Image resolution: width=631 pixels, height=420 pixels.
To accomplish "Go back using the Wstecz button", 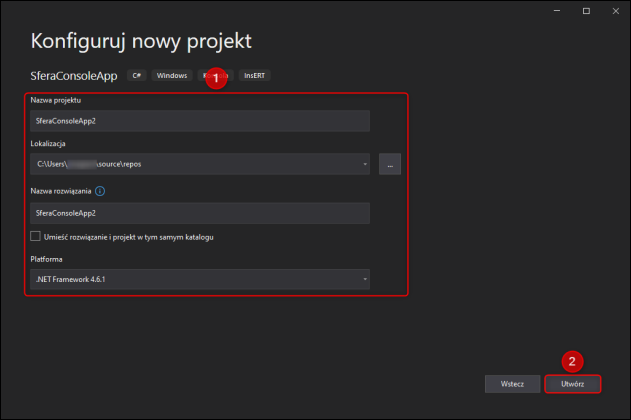I will point(505,384).
